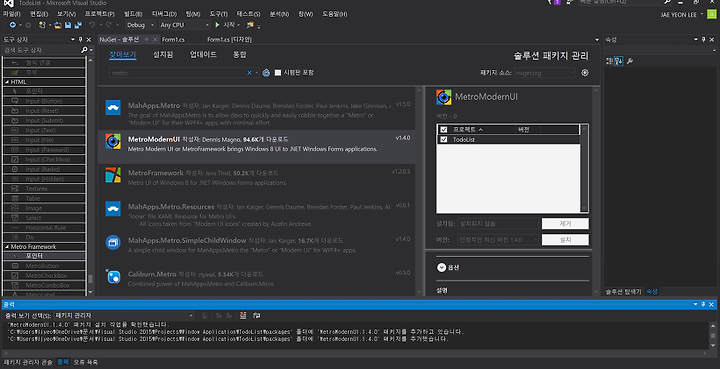
Task: Open the Error List bottom tab
Action: 85,362
